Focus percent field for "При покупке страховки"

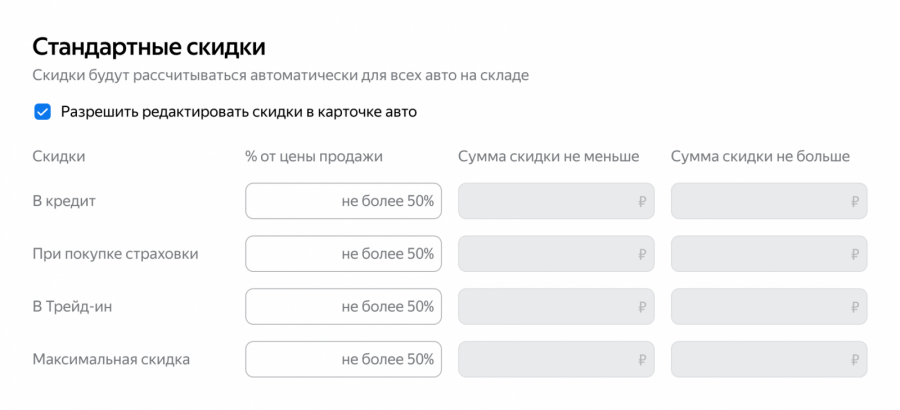coord(343,254)
